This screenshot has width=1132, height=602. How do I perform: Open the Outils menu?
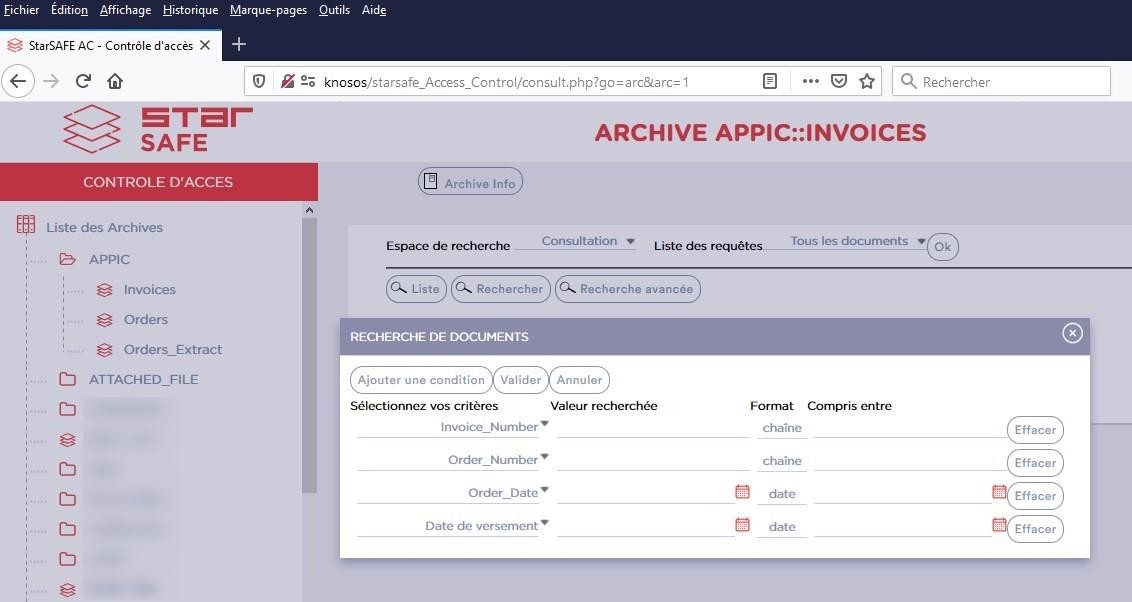click(334, 10)
